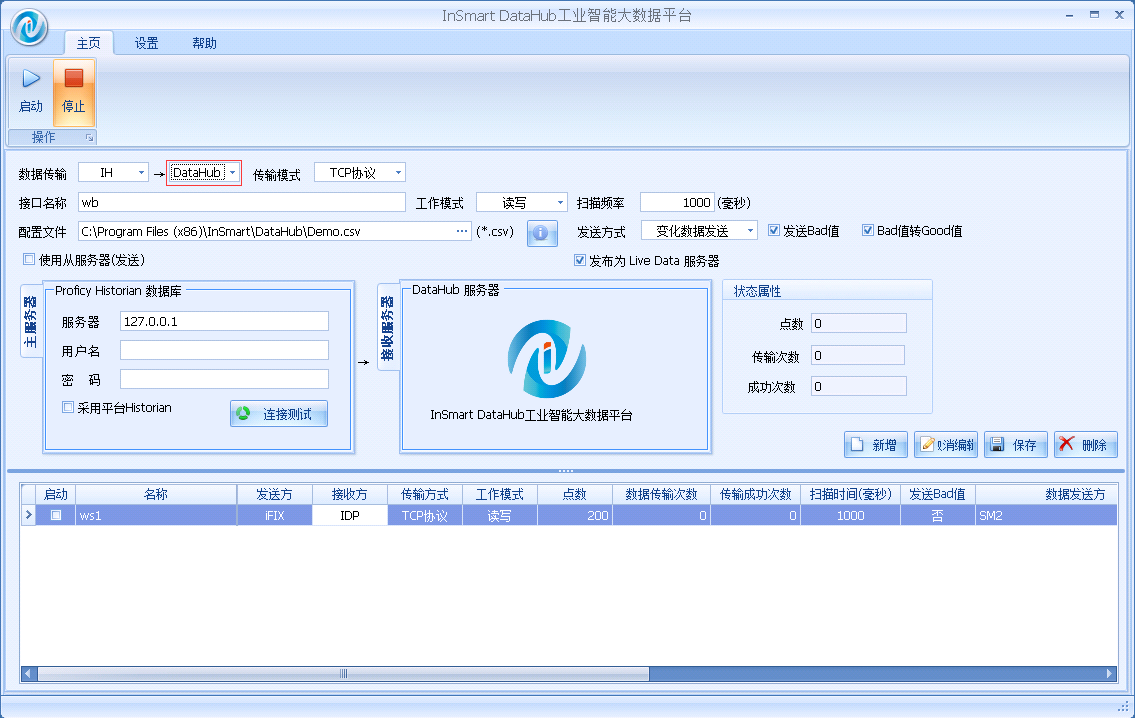Click the 新增 new button
1135x718 pixels.
click(875, 444)
